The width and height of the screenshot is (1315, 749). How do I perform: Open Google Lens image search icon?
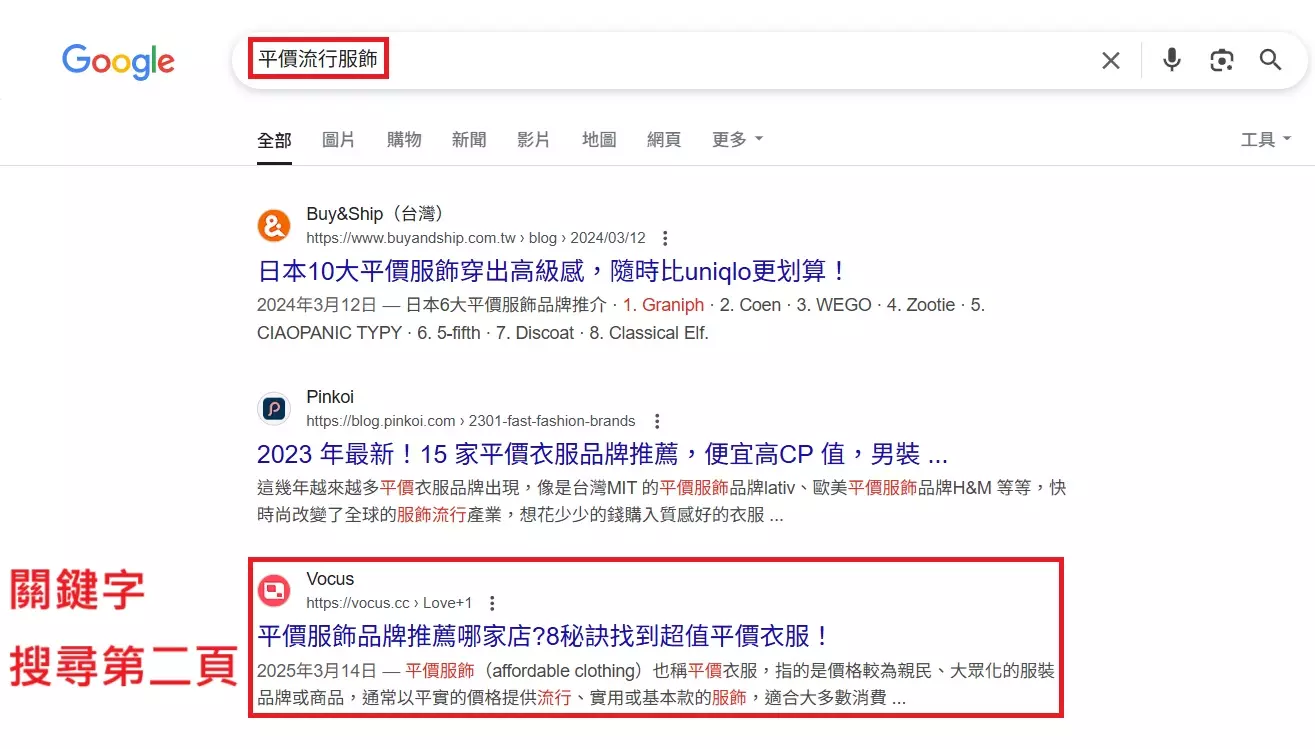click(x=1221, y=60)
